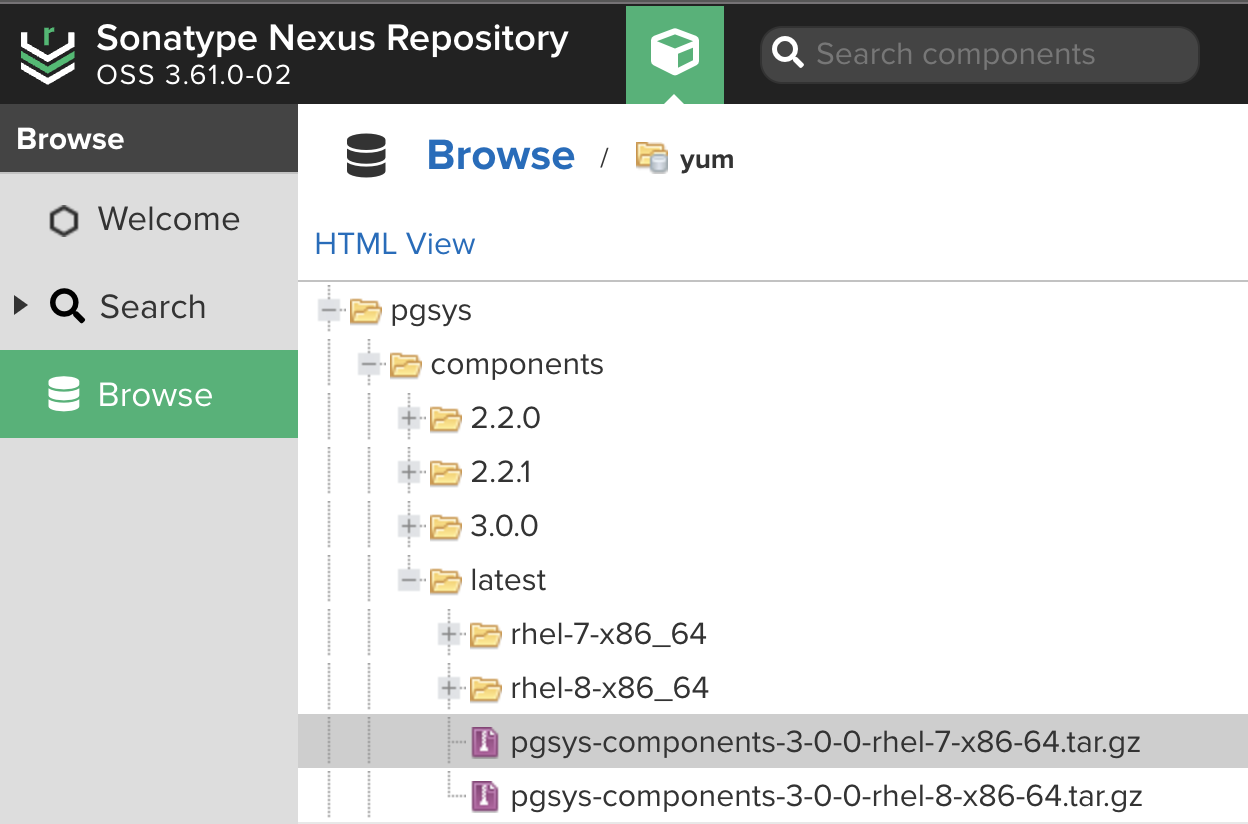
Task: Click the Browse database icon in sidebar
Action: coord(63,394)
